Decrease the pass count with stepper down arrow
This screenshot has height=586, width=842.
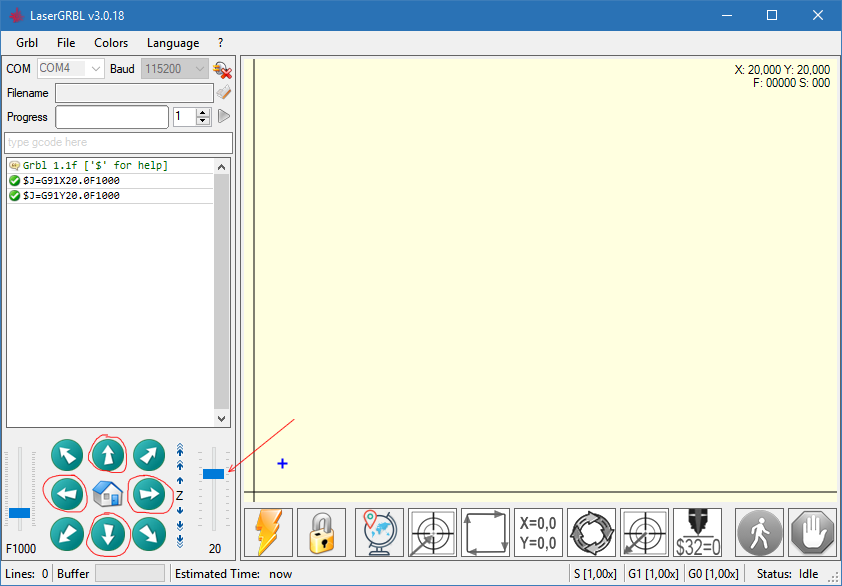(203, 121)
